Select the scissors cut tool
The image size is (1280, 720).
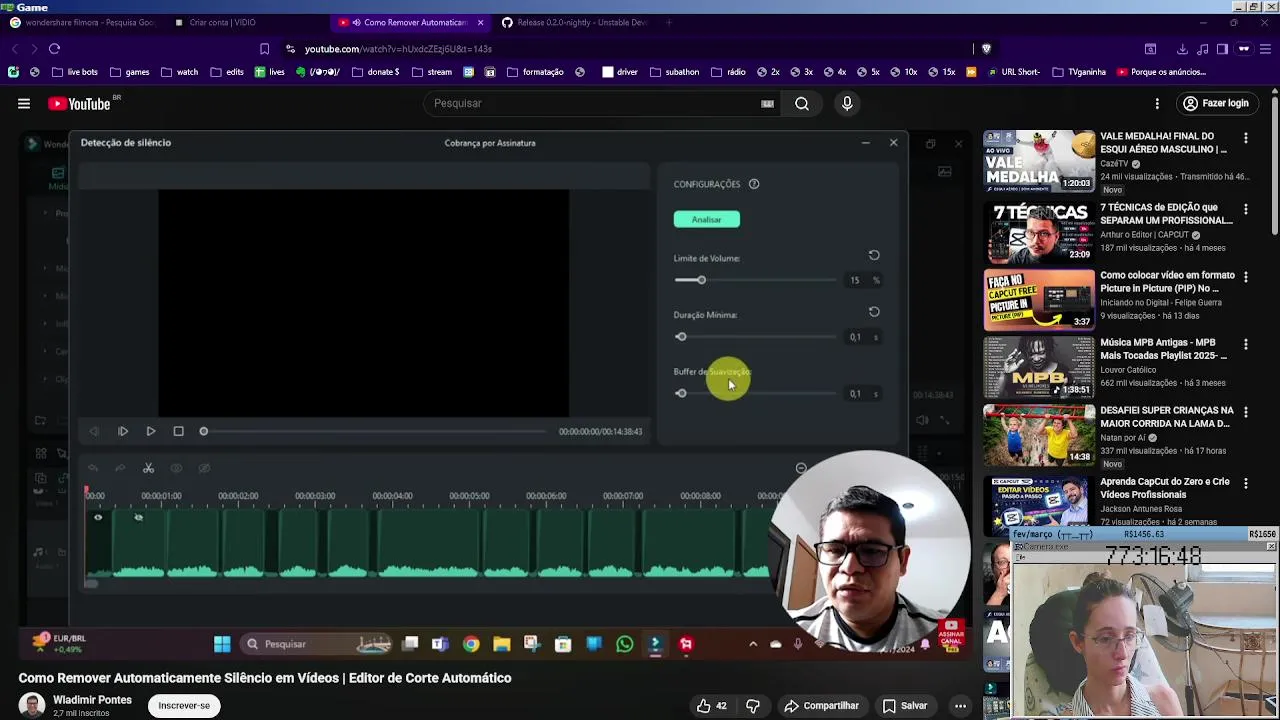148,468
